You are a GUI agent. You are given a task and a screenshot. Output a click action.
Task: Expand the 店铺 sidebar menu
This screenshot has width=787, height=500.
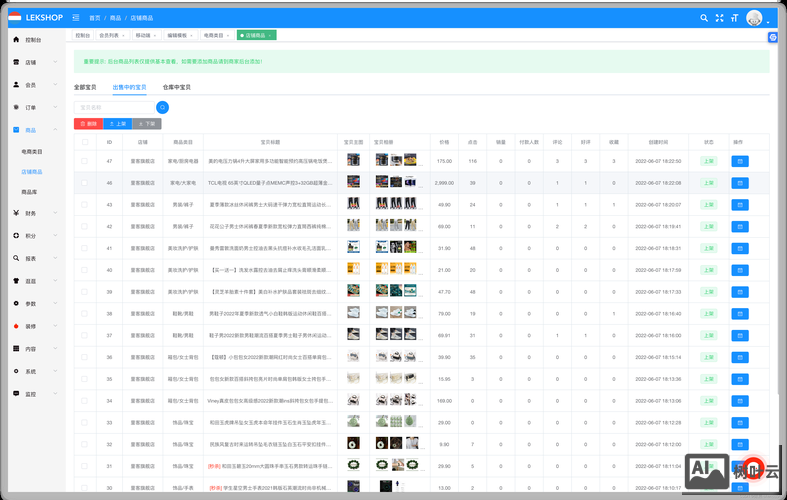click(32, 62)
